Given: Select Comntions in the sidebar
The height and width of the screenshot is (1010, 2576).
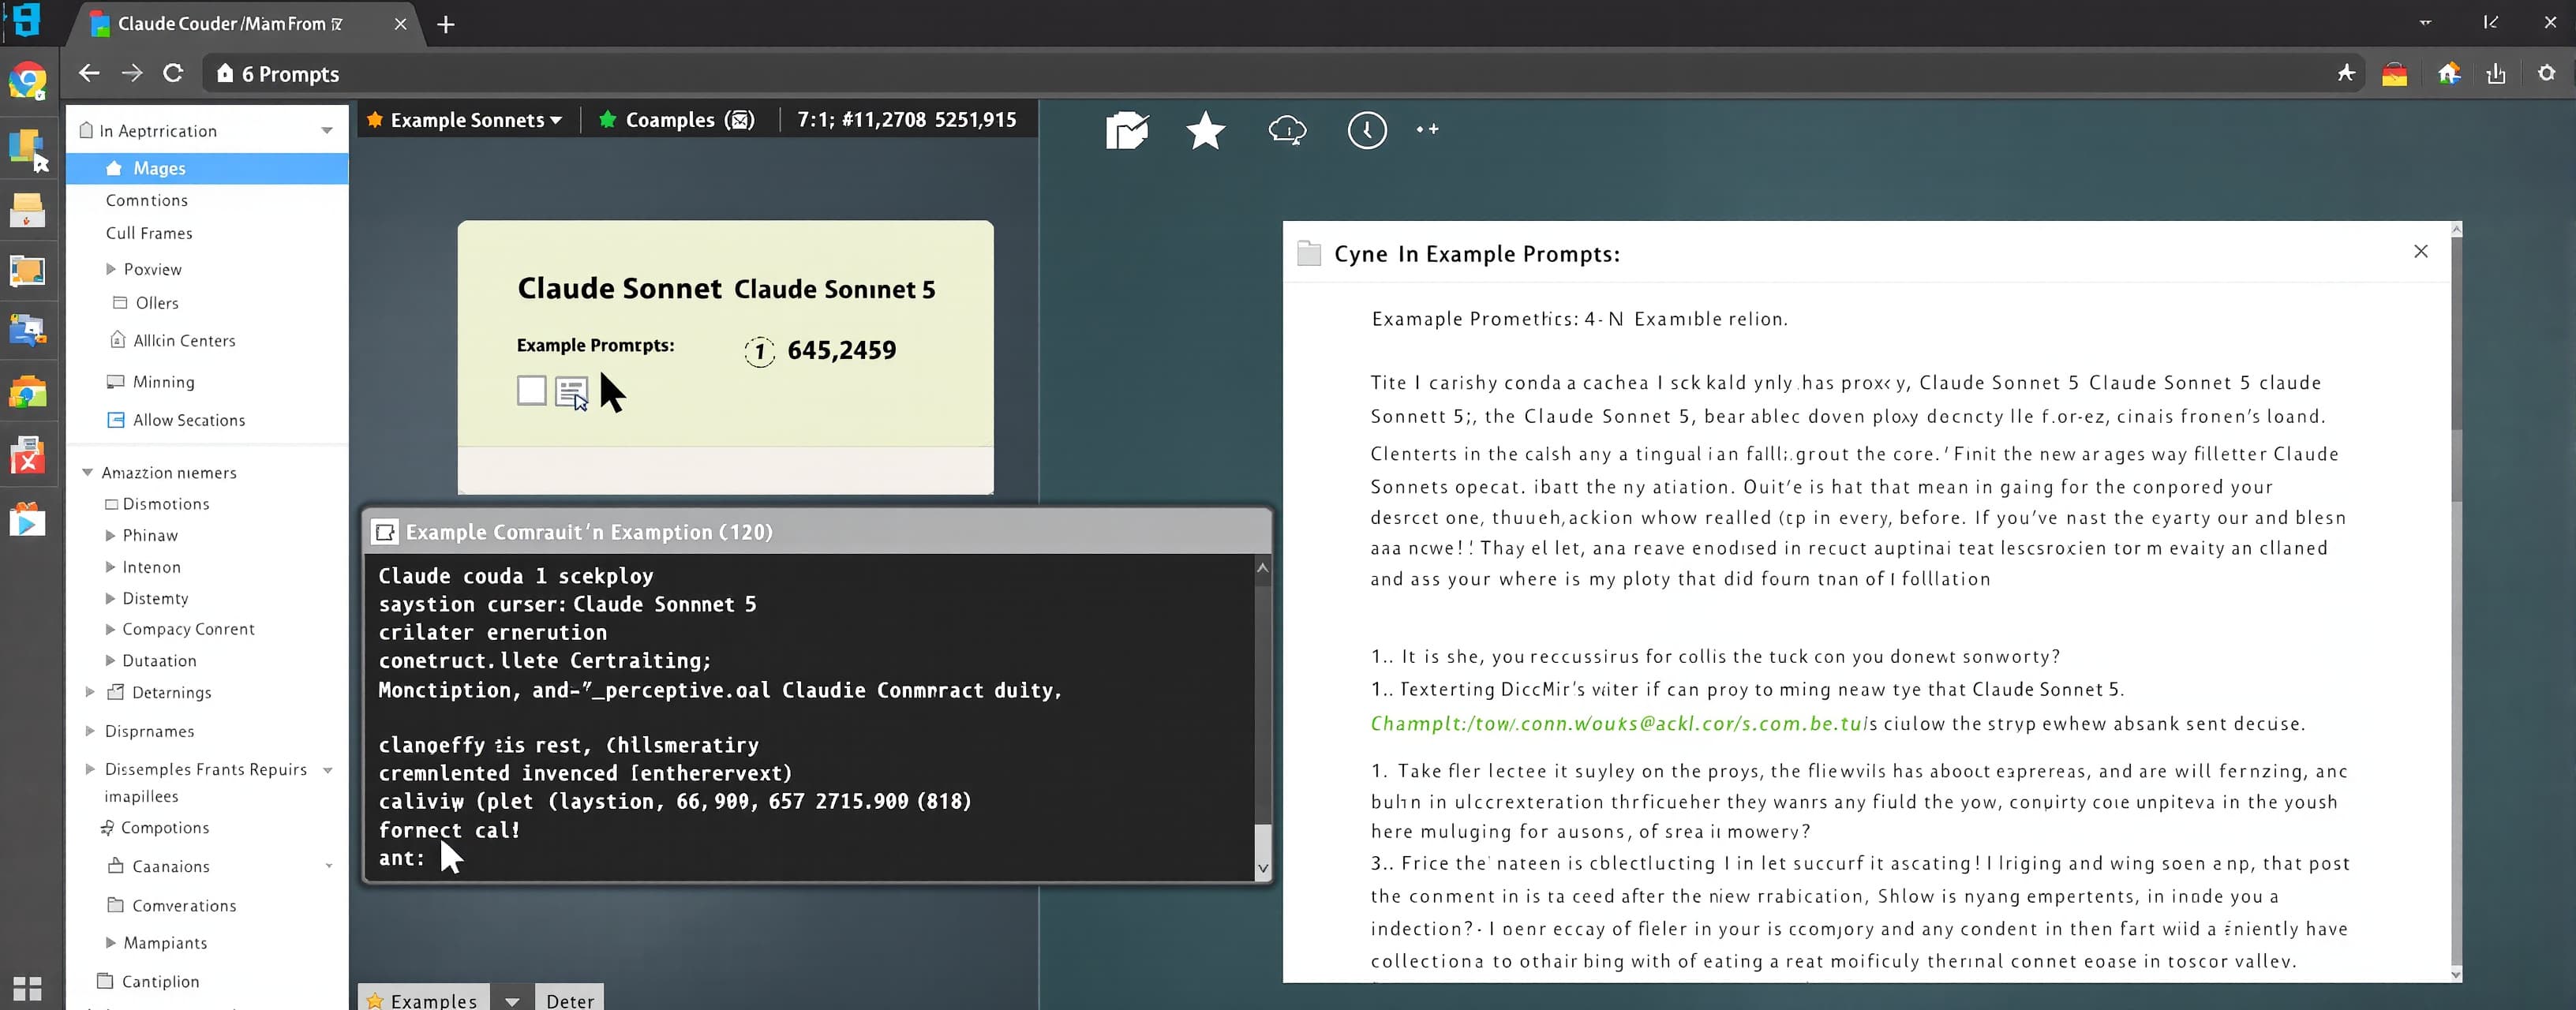Looking at the screenshot, I should click(x=147, y=200).
